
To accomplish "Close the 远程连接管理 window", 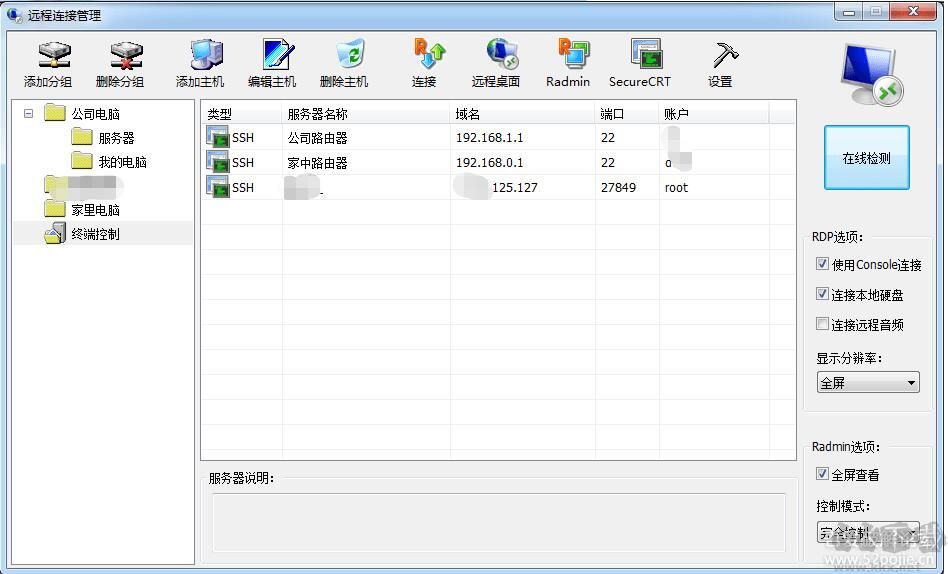I will [915, 11].
